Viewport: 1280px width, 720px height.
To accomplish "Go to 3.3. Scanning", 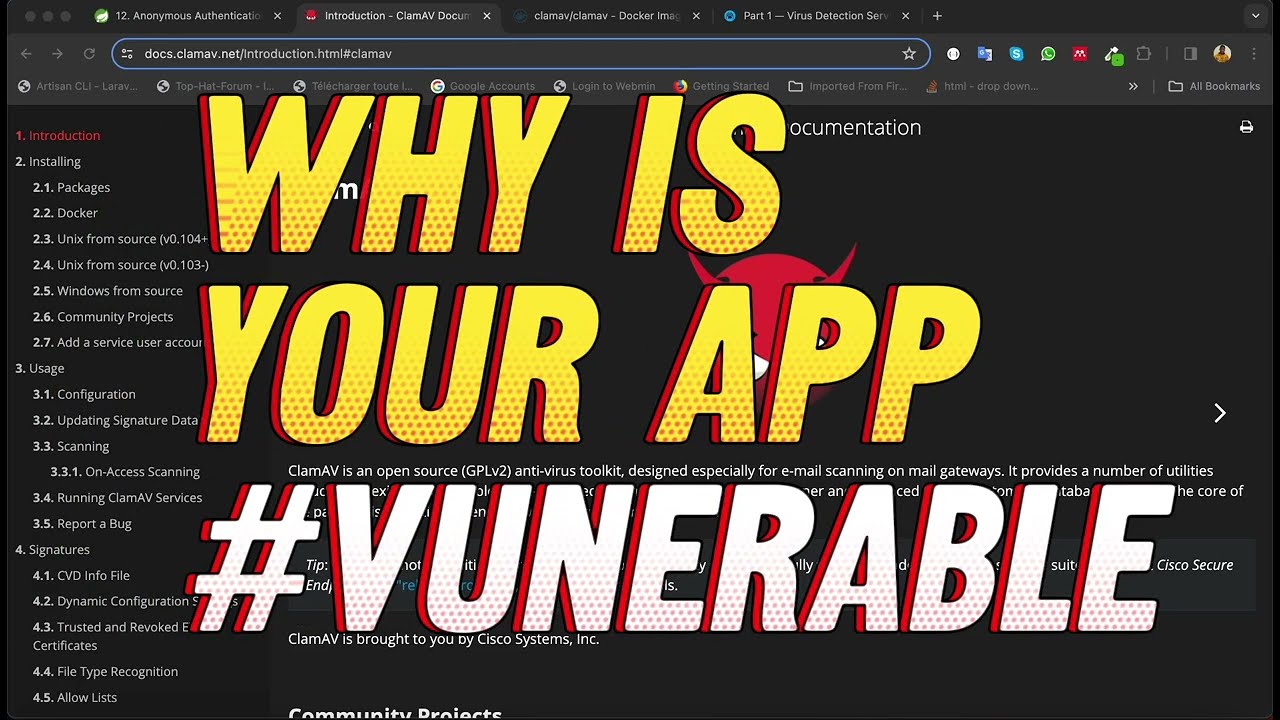I will [71, 446].
